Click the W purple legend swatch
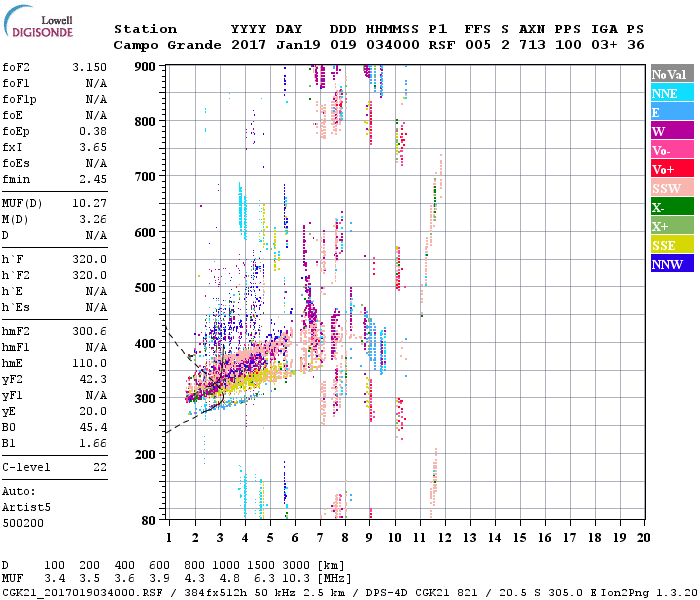Image resolution: width=700 pixels, height=600 pixels. 672,131
